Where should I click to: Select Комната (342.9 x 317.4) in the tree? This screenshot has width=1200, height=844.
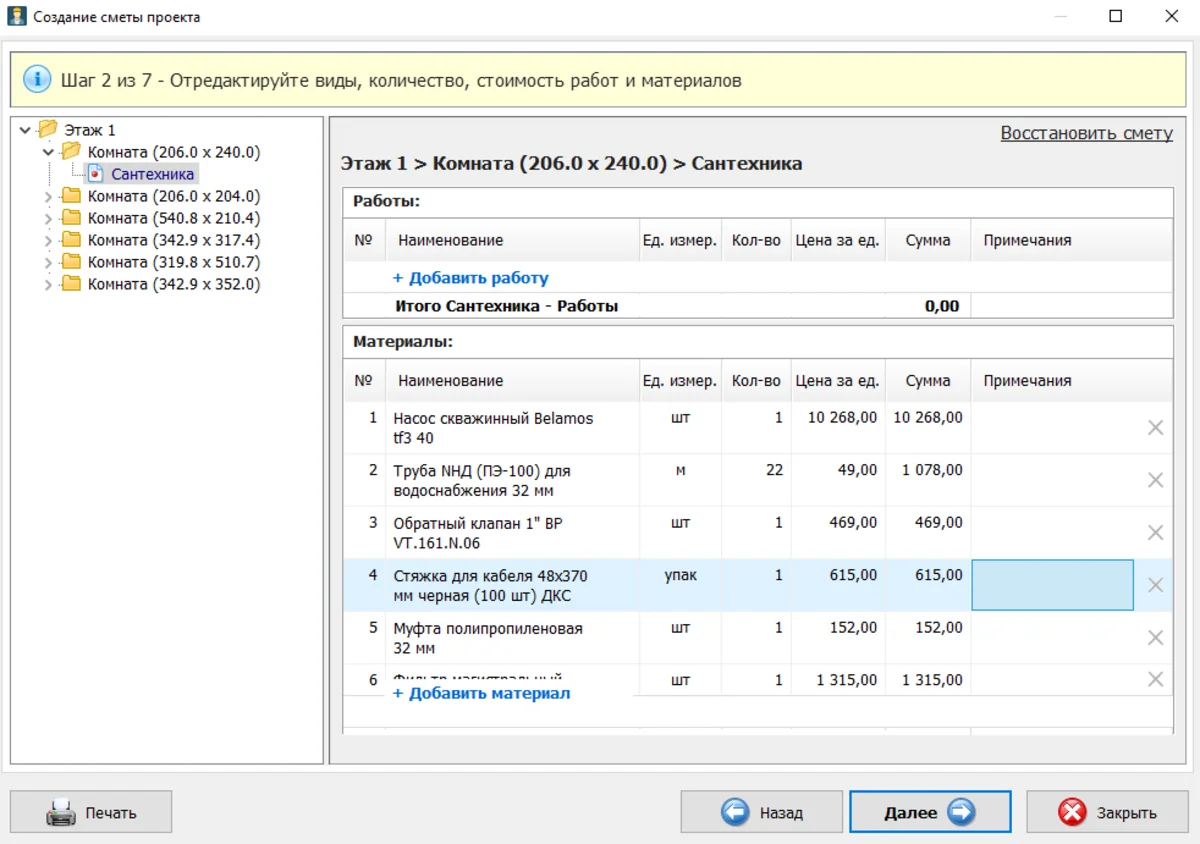pos(174,240)
